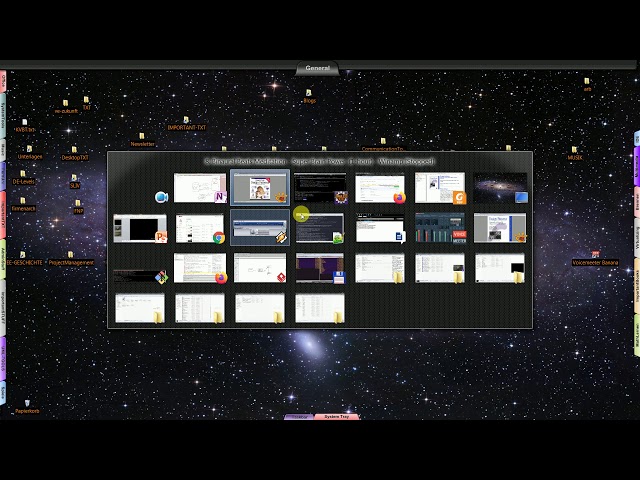The height and width of the screenshot is (480, 640).
Task: Open the DesktopTXT folder
Action: point(75,153)
